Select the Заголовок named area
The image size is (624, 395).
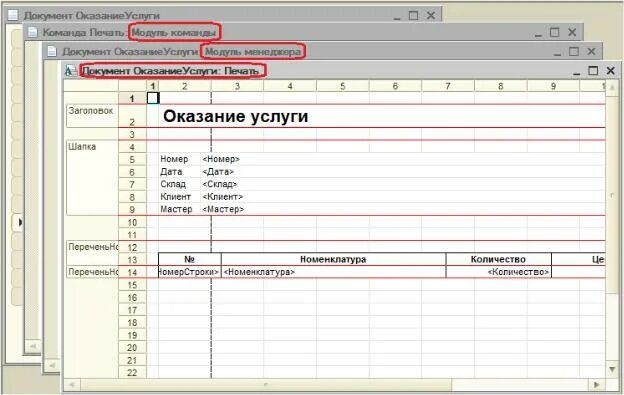pos(92,116)
